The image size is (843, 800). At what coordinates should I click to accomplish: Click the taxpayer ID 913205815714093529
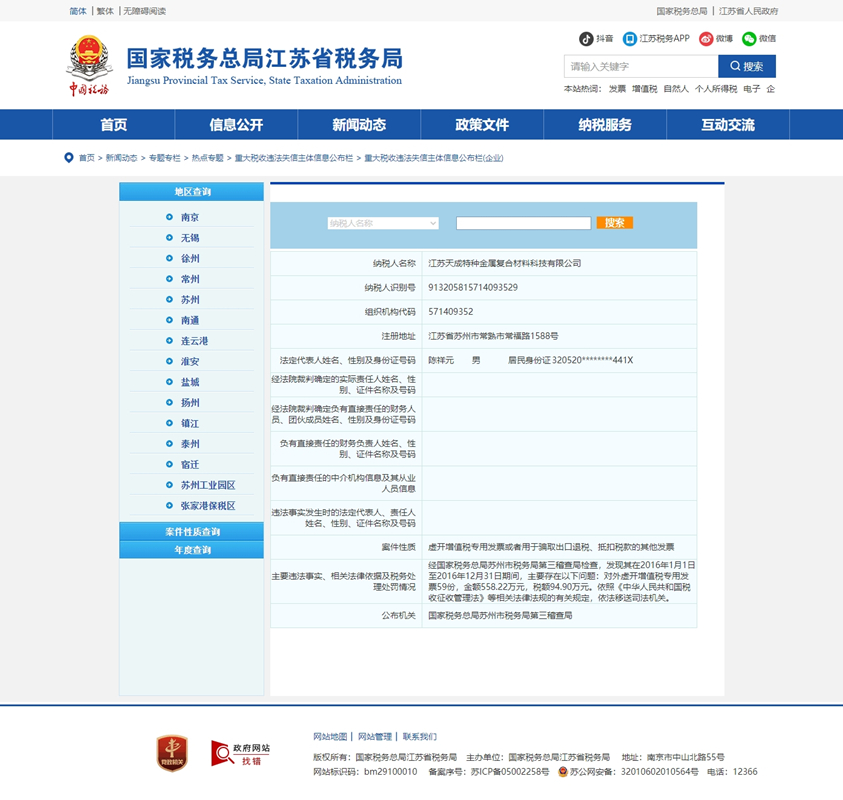473,288
